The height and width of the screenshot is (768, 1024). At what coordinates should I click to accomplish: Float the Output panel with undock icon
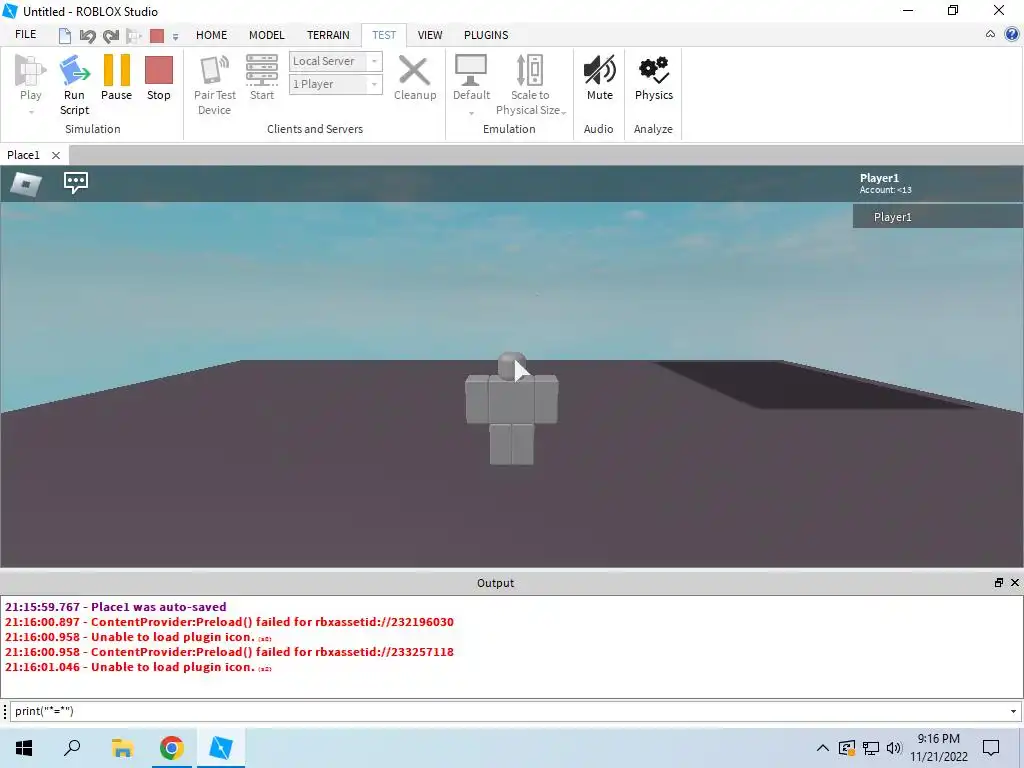pos(999,583)
